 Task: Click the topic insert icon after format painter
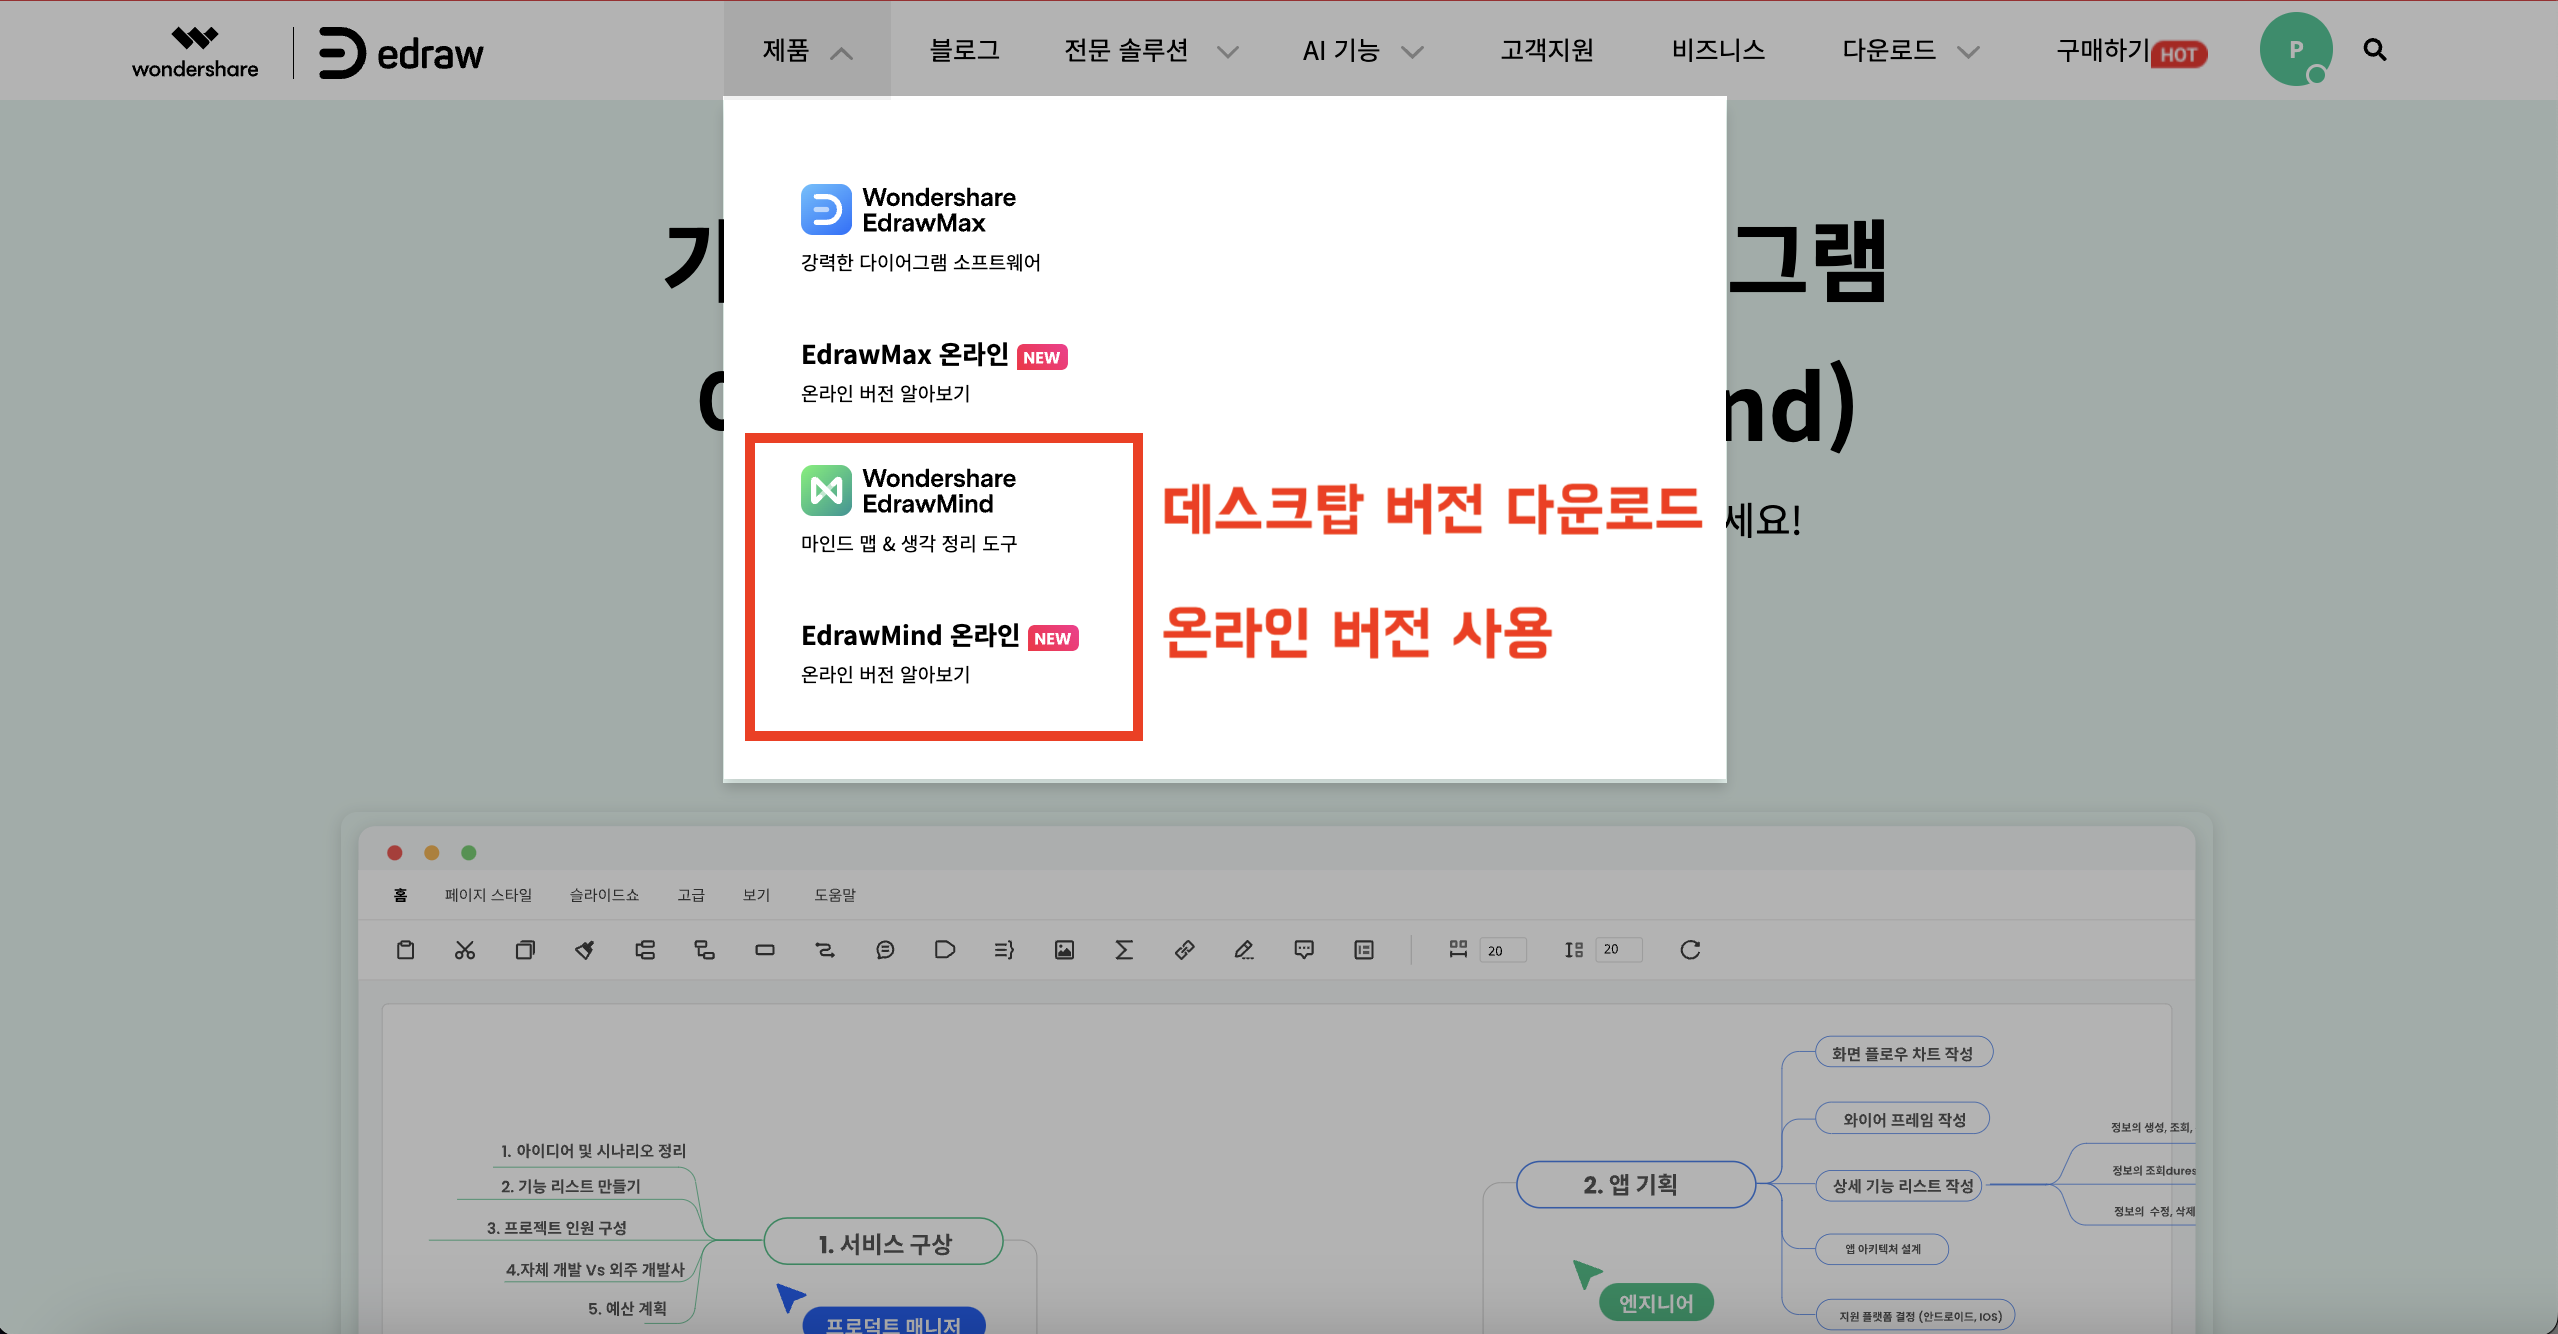[x=645, y=950]
